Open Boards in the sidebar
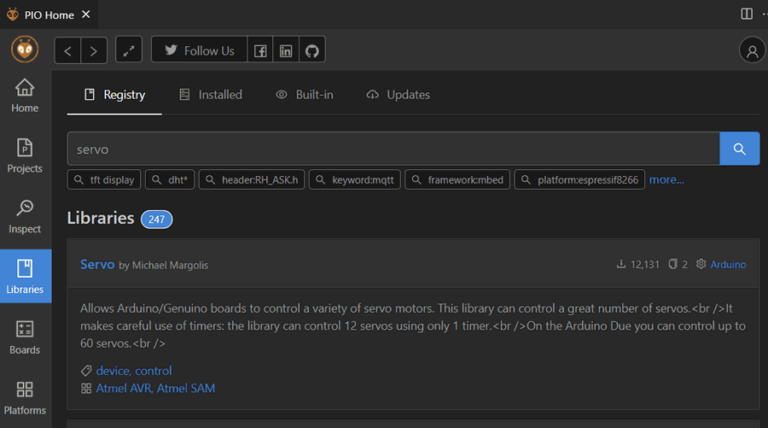Viewport: 768px width, 428px height. 25,337
